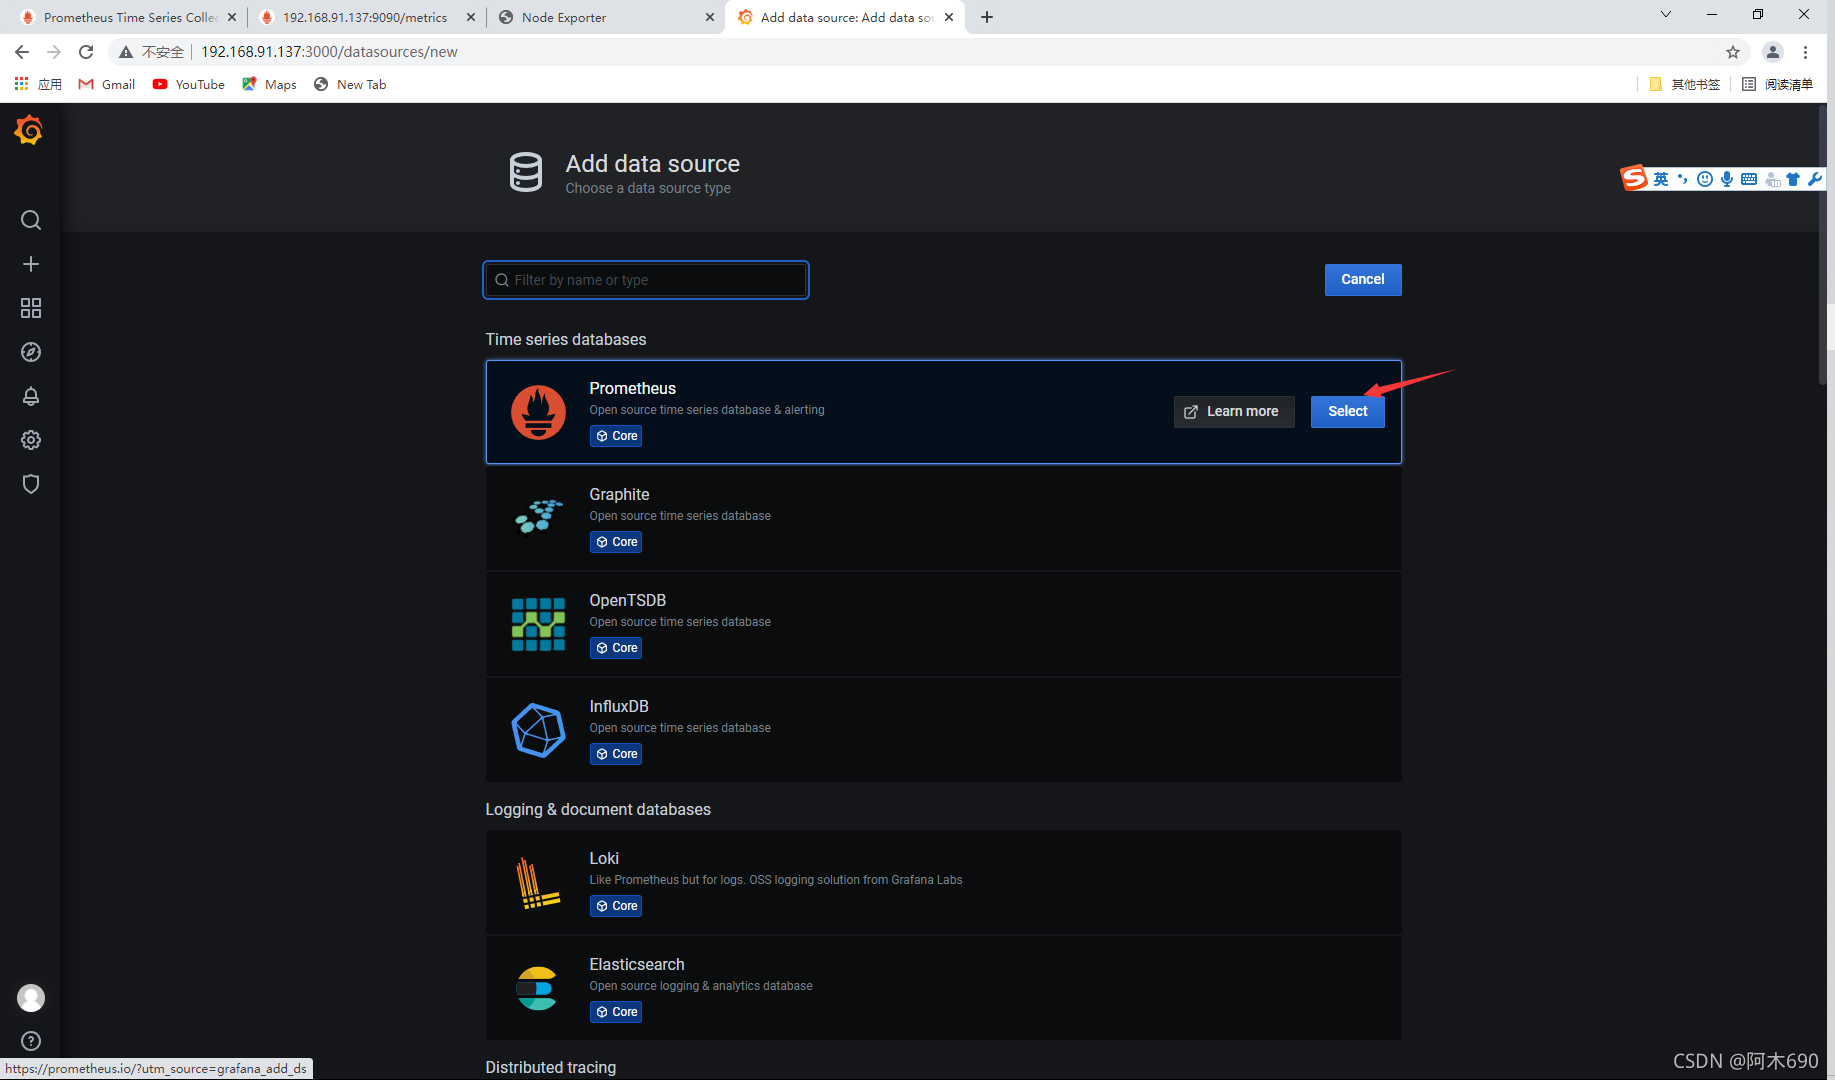
Task: Switch to 192.168.91.137:9090/metrics tab
Action: [366, 17]
